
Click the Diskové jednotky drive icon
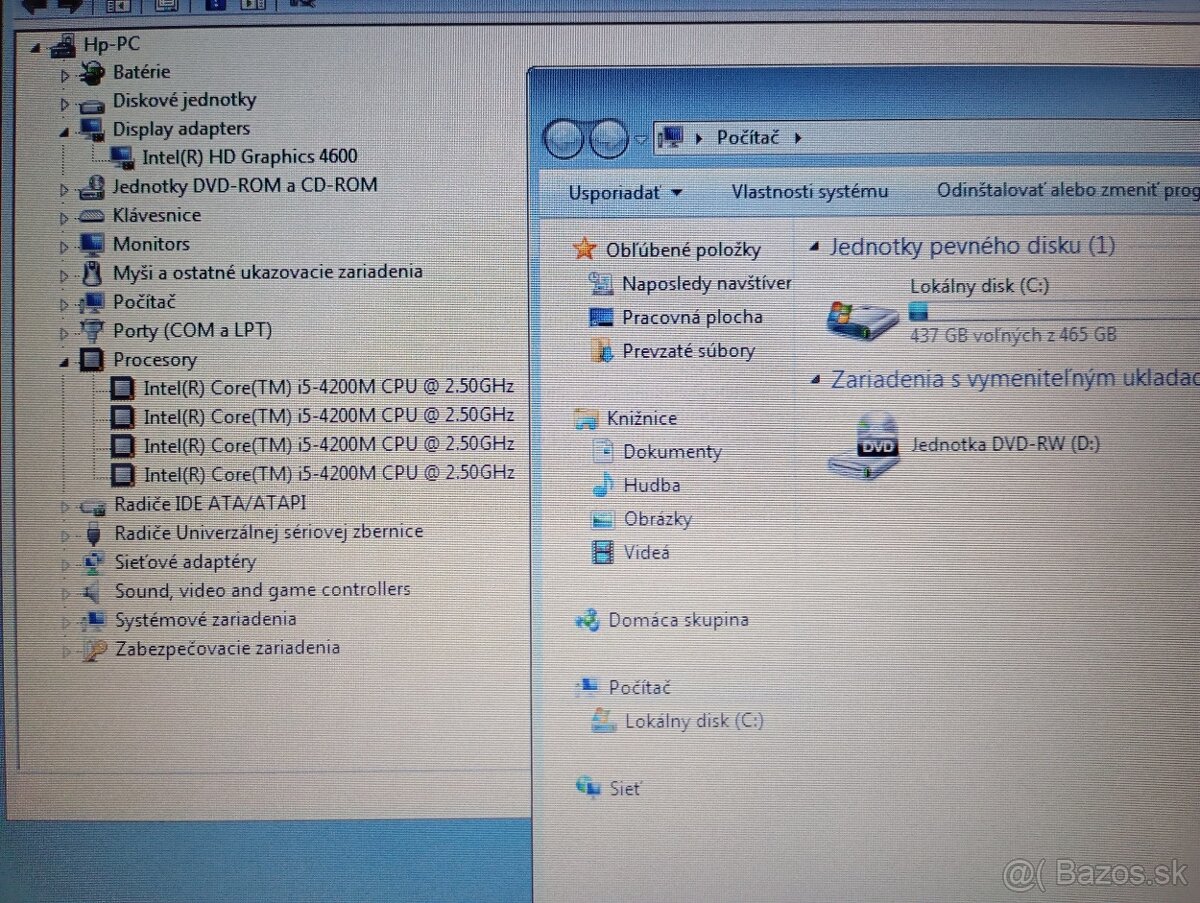click(92, 104)
